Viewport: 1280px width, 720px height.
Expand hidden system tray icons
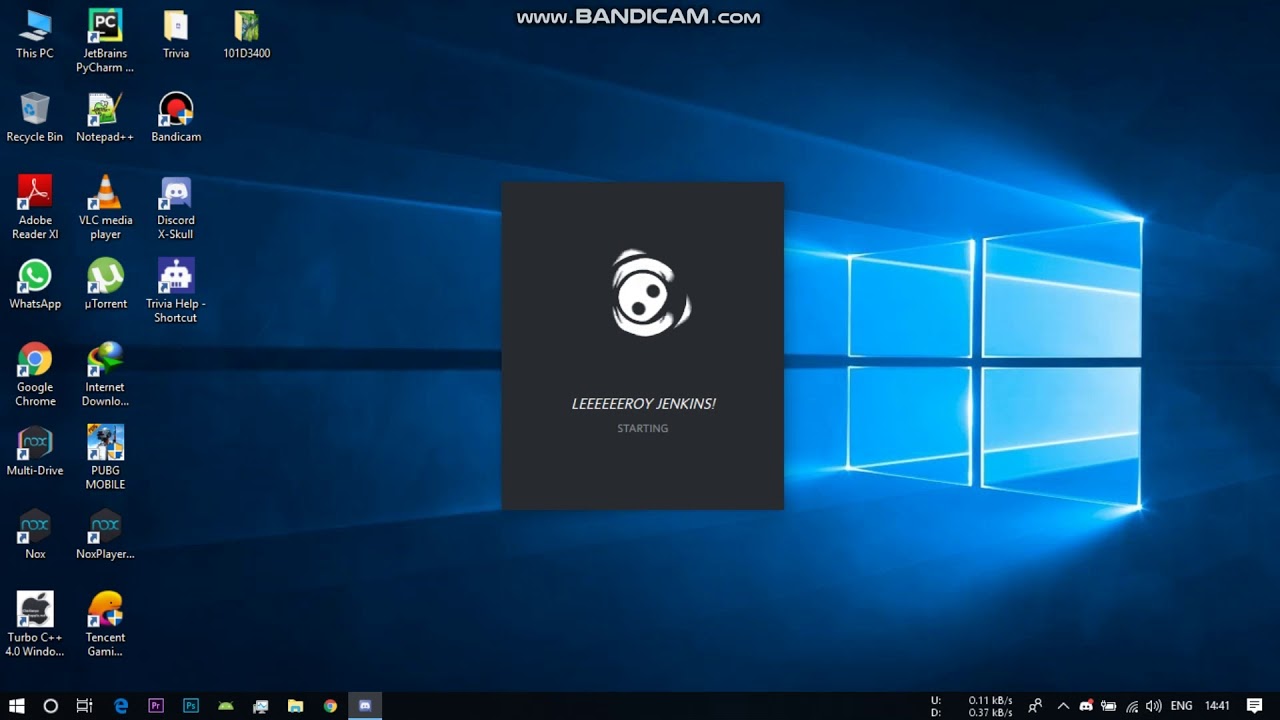click(x=1063, y=706)
